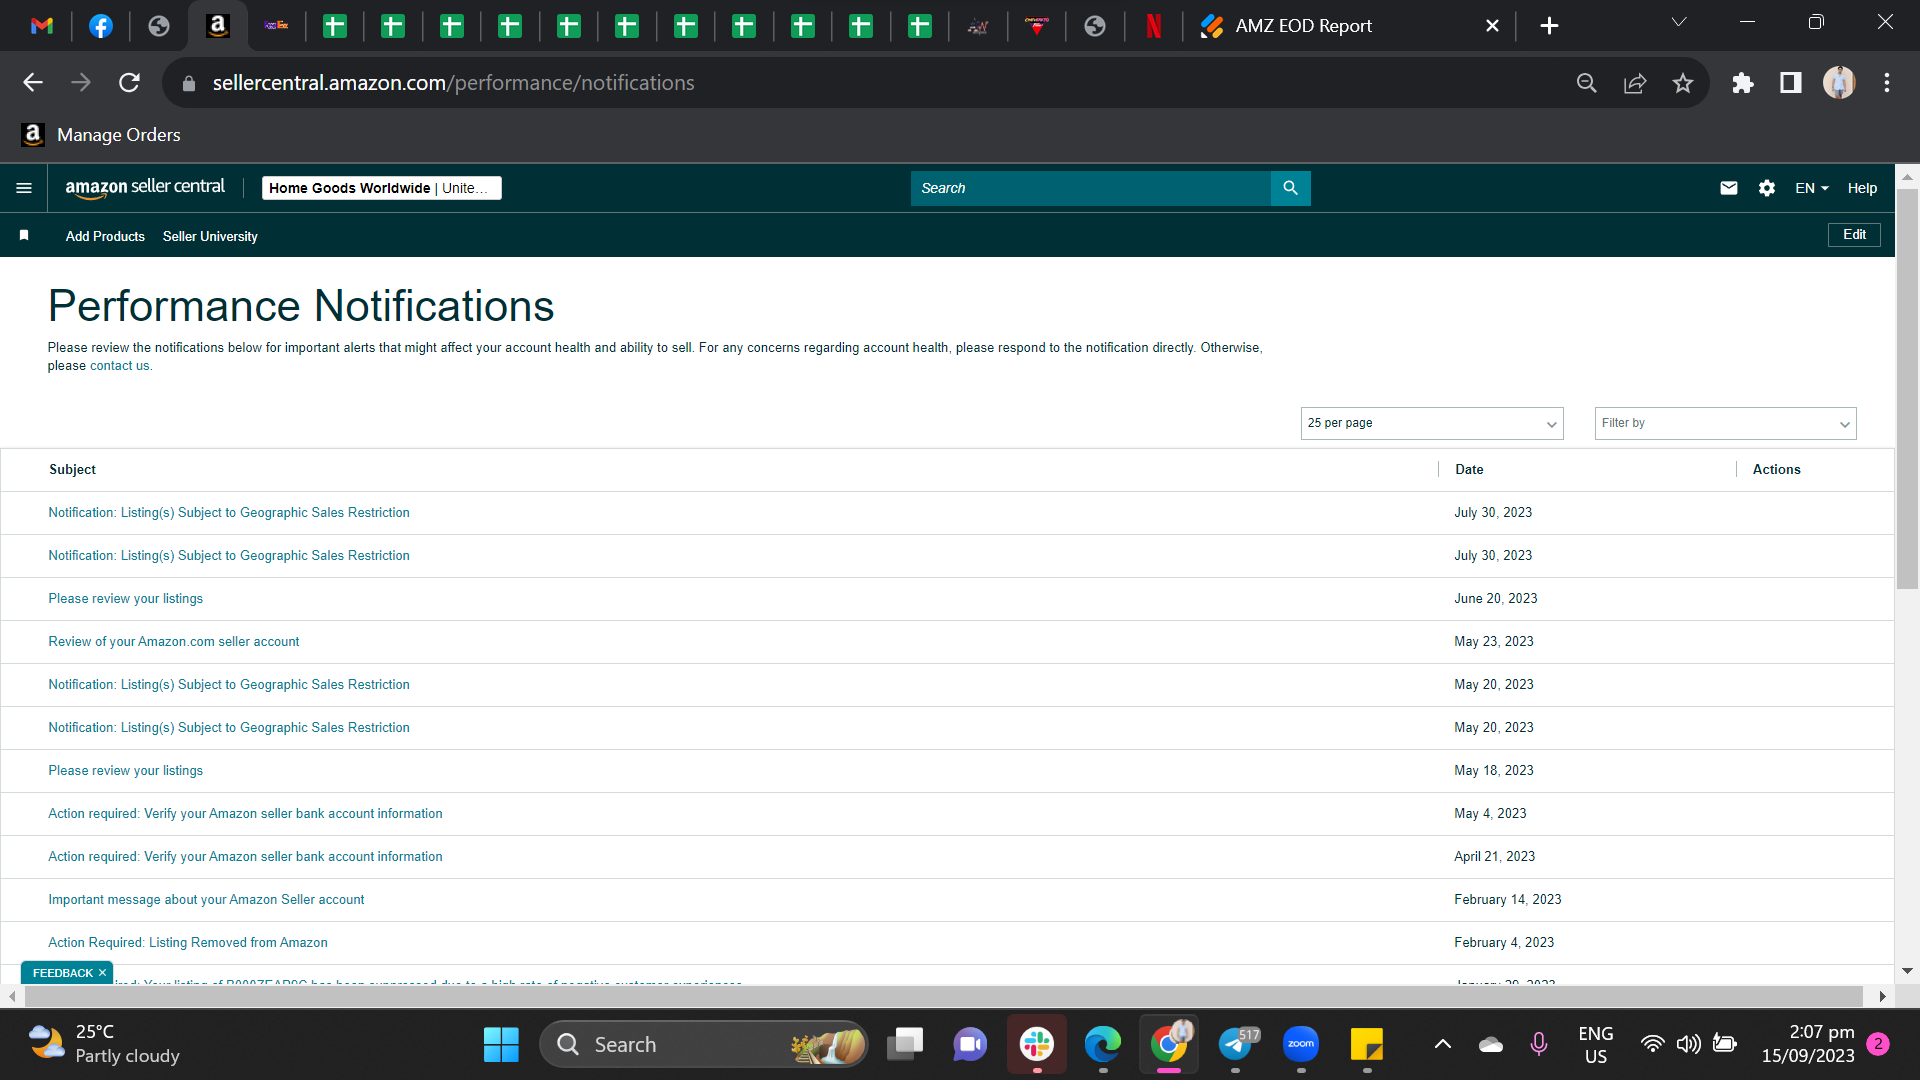
Task: Open Zoom from the taskbar
Action: tap(1301, 1044)
